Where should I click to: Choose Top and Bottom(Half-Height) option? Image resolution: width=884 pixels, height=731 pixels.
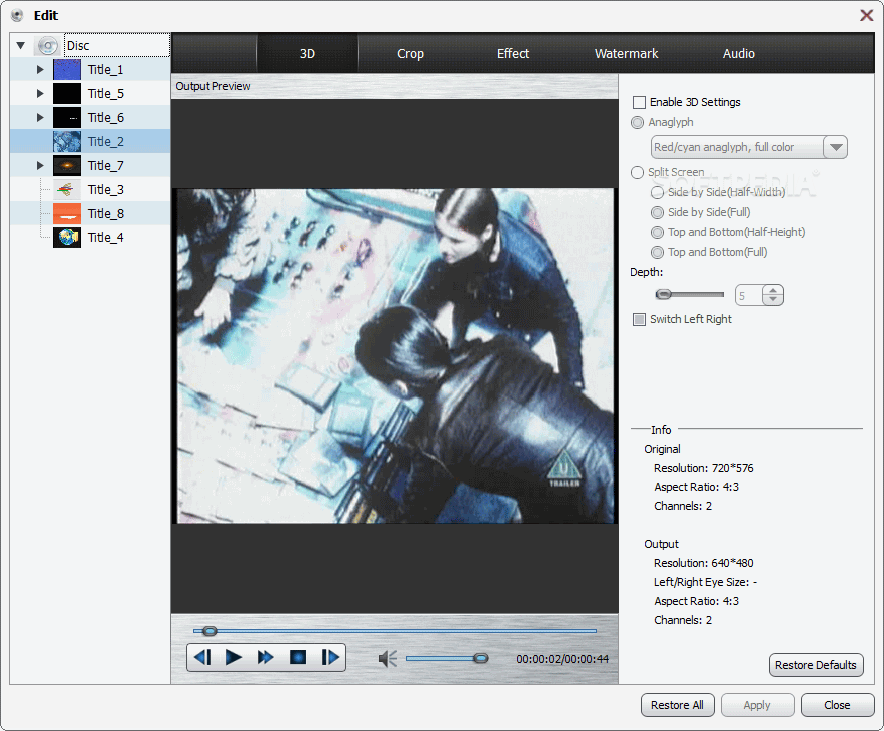point(657,232)
